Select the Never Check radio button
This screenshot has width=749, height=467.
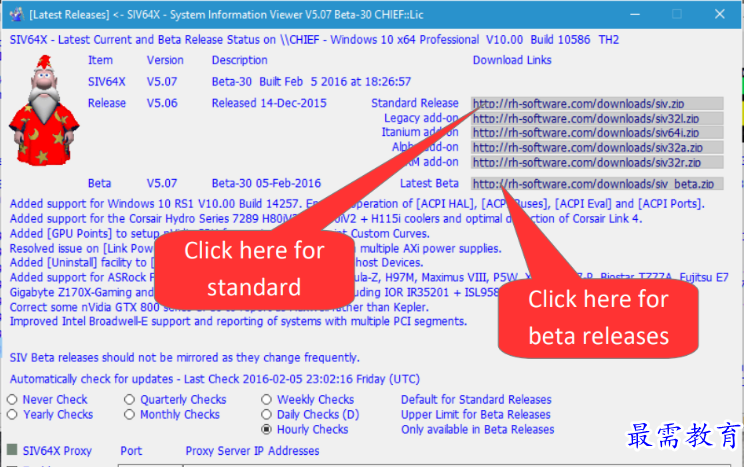(x=12, y=399)
